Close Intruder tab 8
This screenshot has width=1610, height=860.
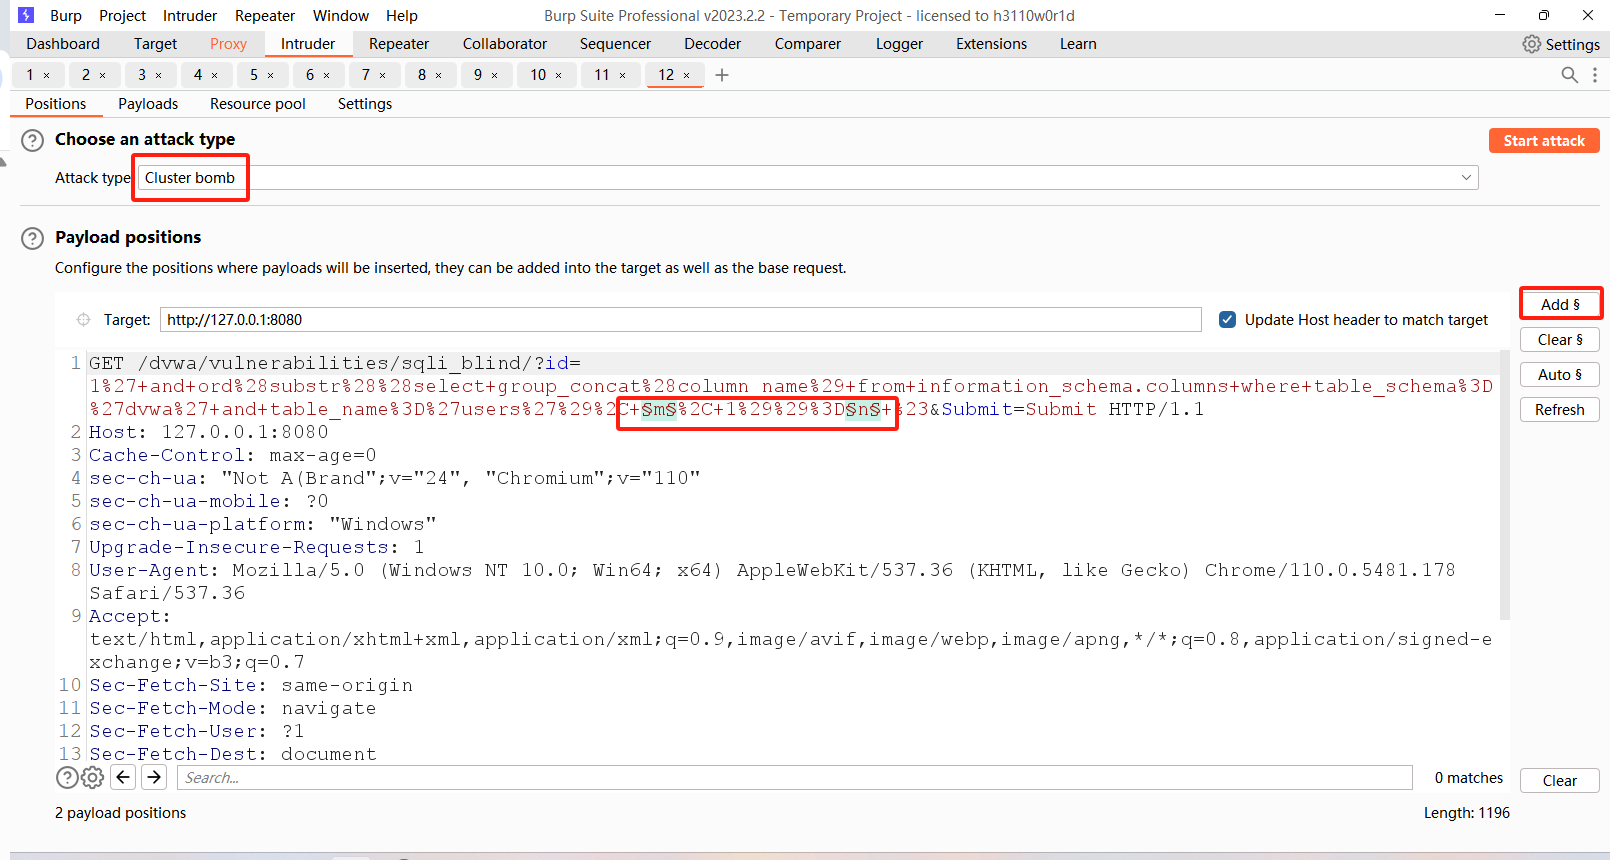(439, 75)
